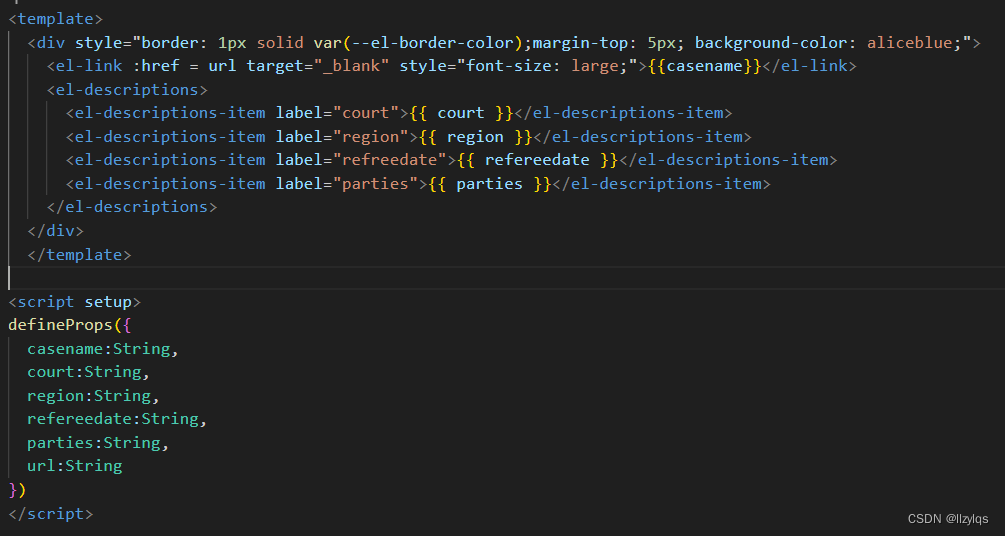Click the ':href' attribute on el-link
The image size is (1005, 536).
(x=156, y=66)
